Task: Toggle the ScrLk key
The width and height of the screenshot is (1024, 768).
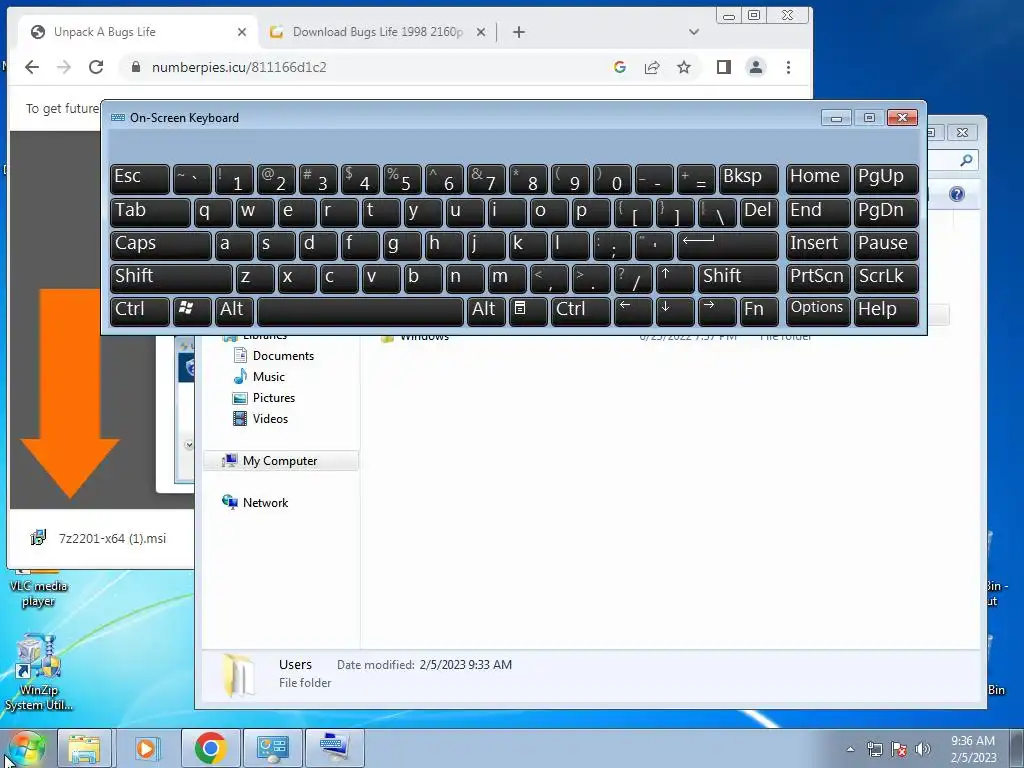Action: pyautogui.click(x=886, y=278)
